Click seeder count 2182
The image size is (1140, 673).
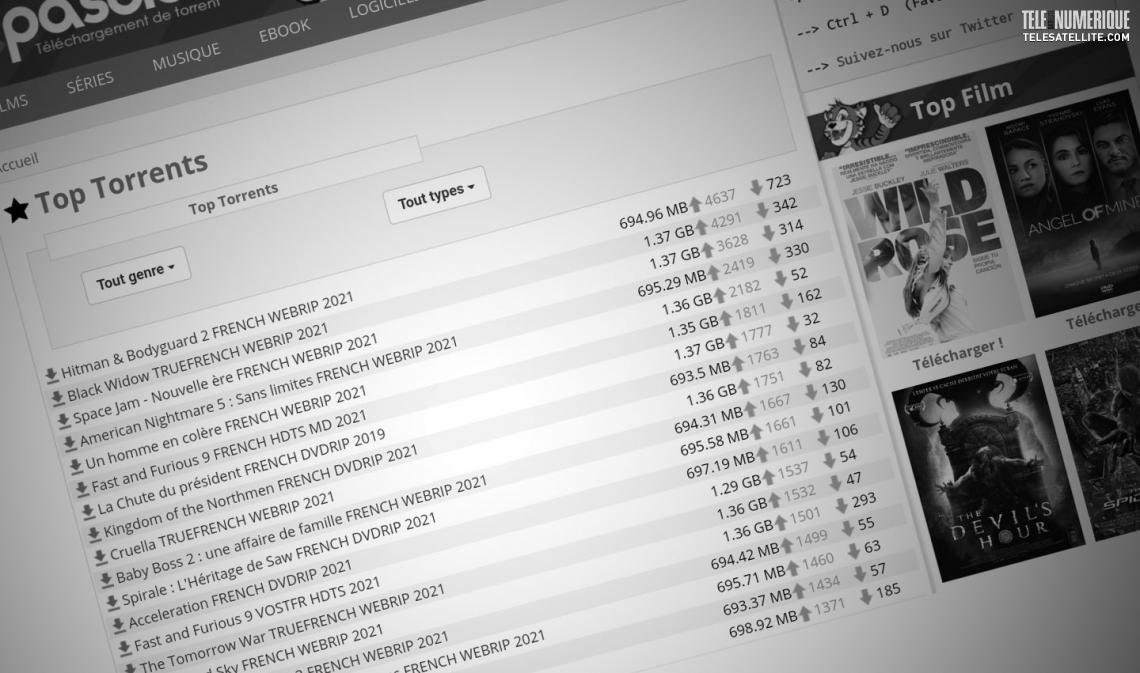click(x=745, y=289)
